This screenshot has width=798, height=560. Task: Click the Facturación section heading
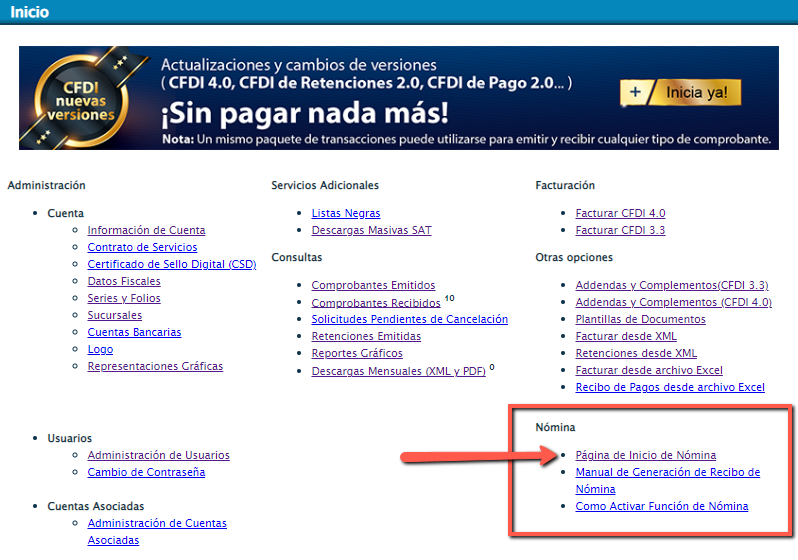pyautogui.click(x=565, y=185)
